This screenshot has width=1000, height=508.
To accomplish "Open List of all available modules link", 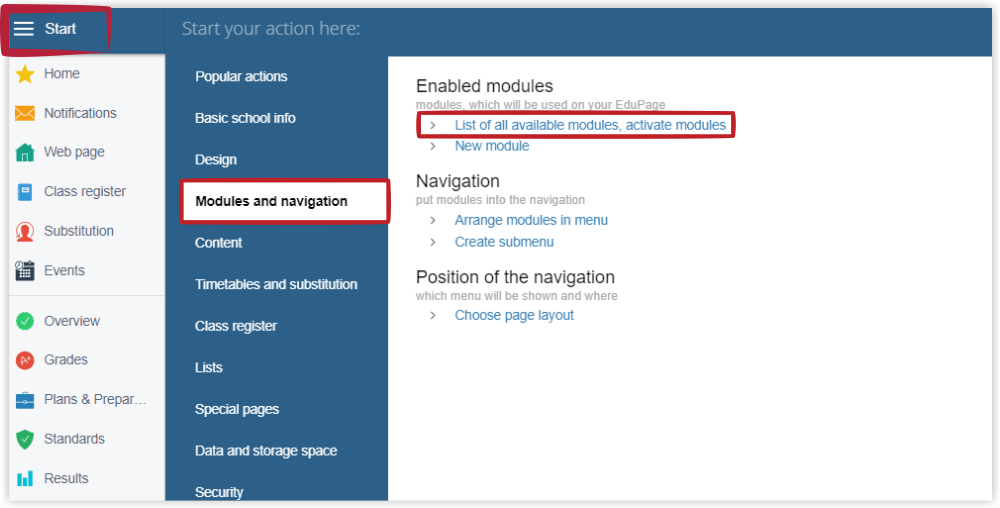I will click(590, 125).
